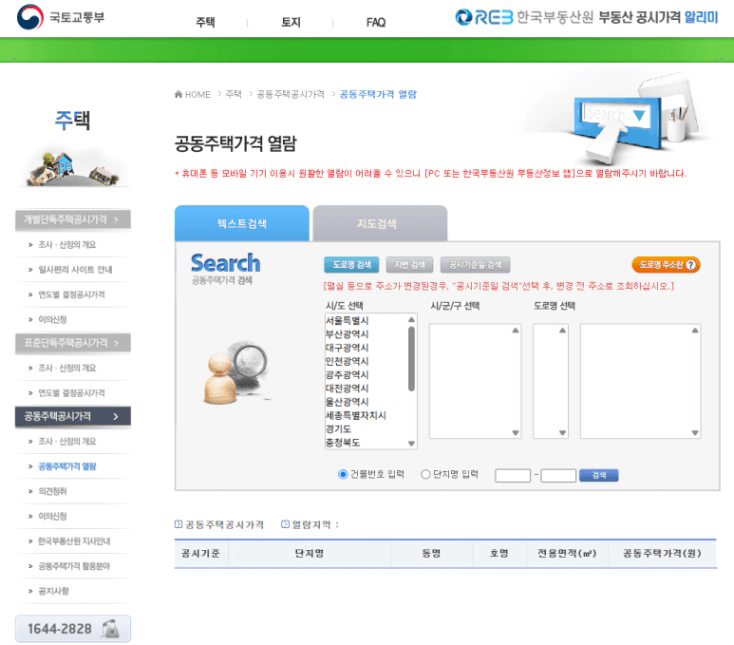This screenshot has width=734, height=645.
Task: Click the HOME breadcrumb house icon
Action: coord(178,94)
